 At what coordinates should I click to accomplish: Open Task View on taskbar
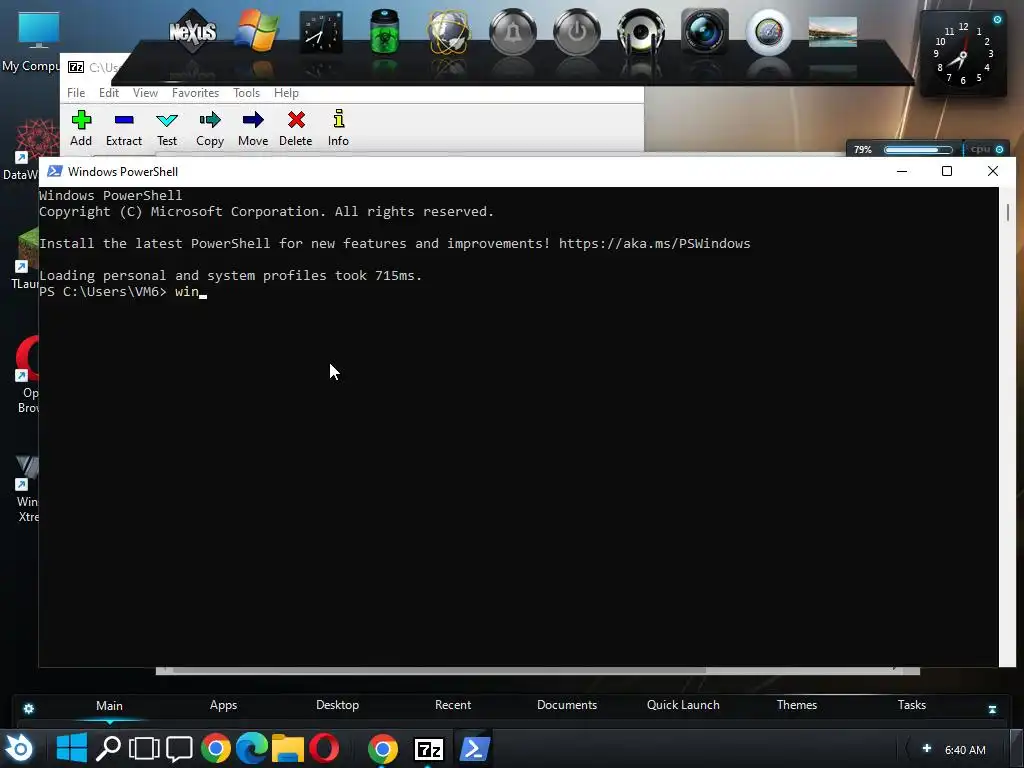(x=144, y=748)
